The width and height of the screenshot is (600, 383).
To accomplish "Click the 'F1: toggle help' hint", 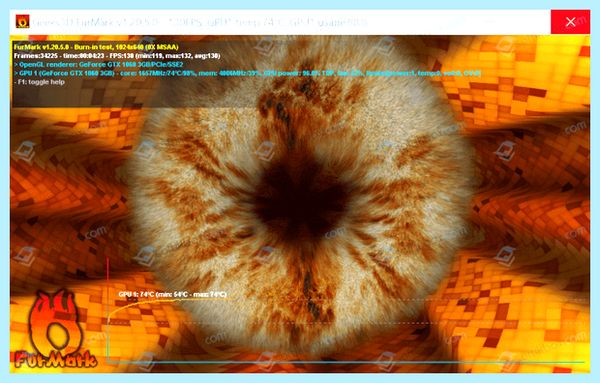I will (39, 82).
